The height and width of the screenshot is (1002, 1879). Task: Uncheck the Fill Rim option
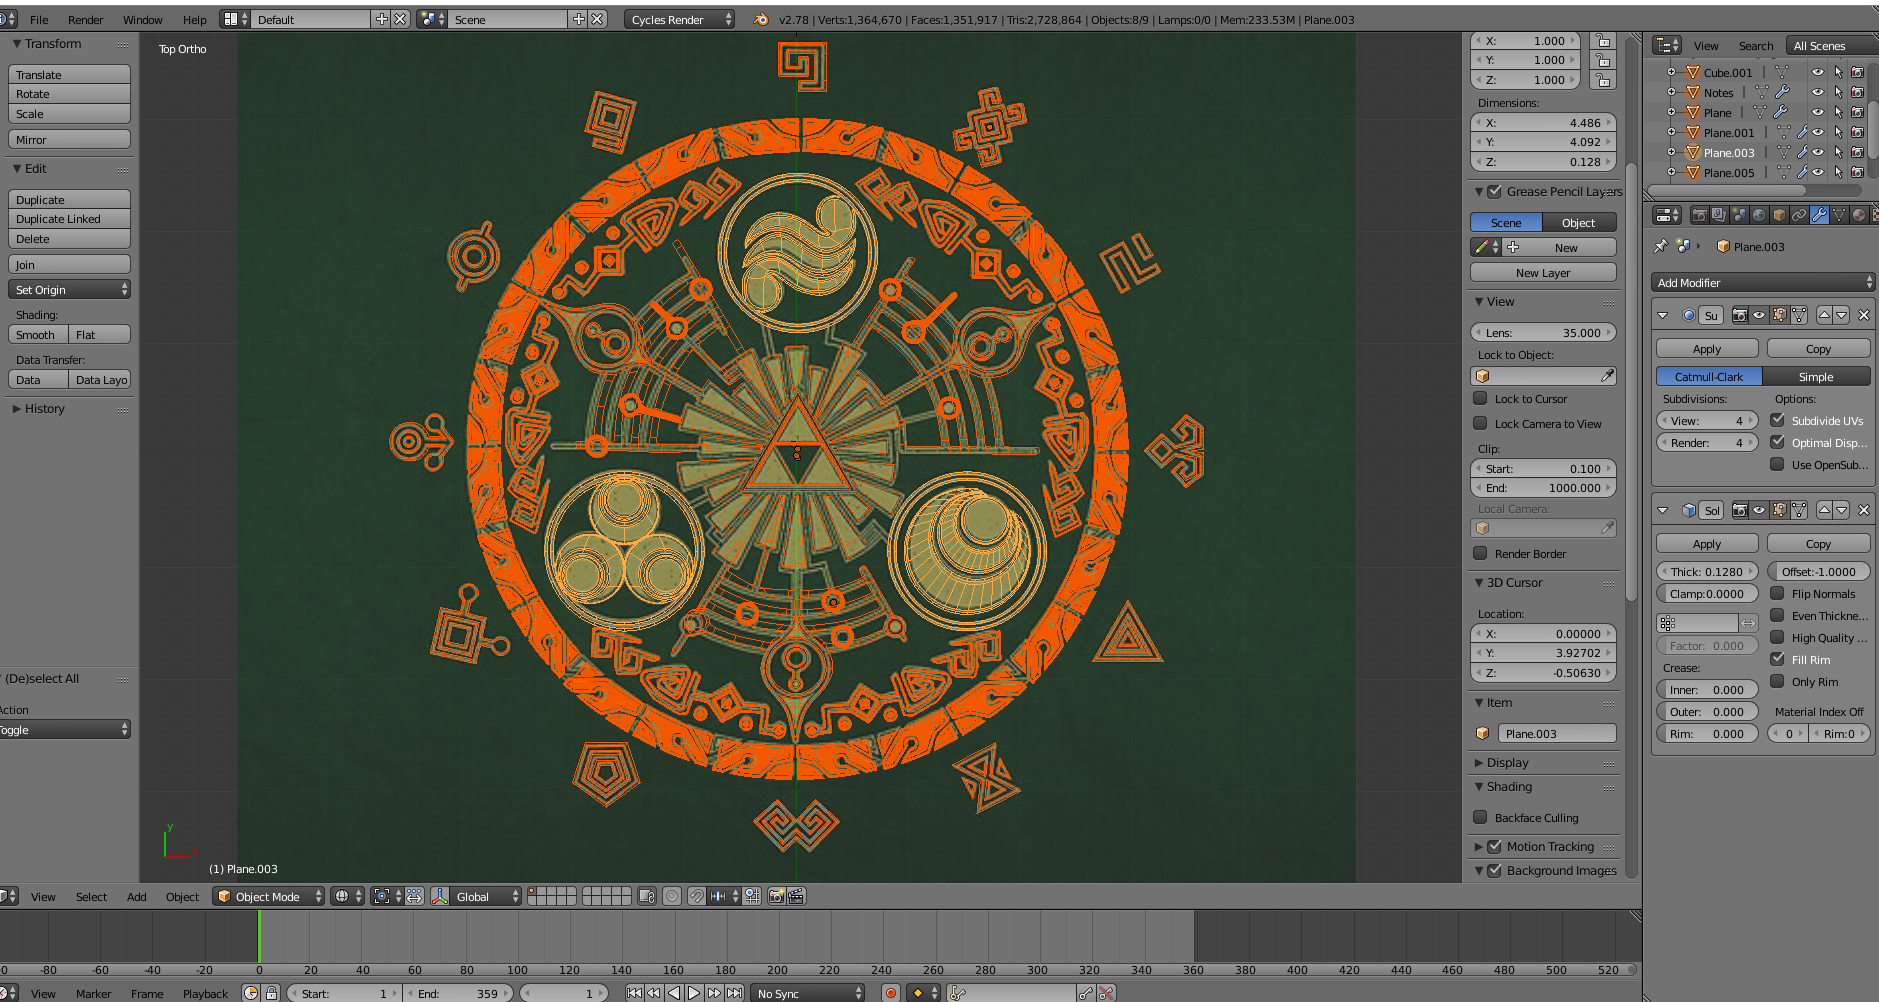click(1777, 659)
